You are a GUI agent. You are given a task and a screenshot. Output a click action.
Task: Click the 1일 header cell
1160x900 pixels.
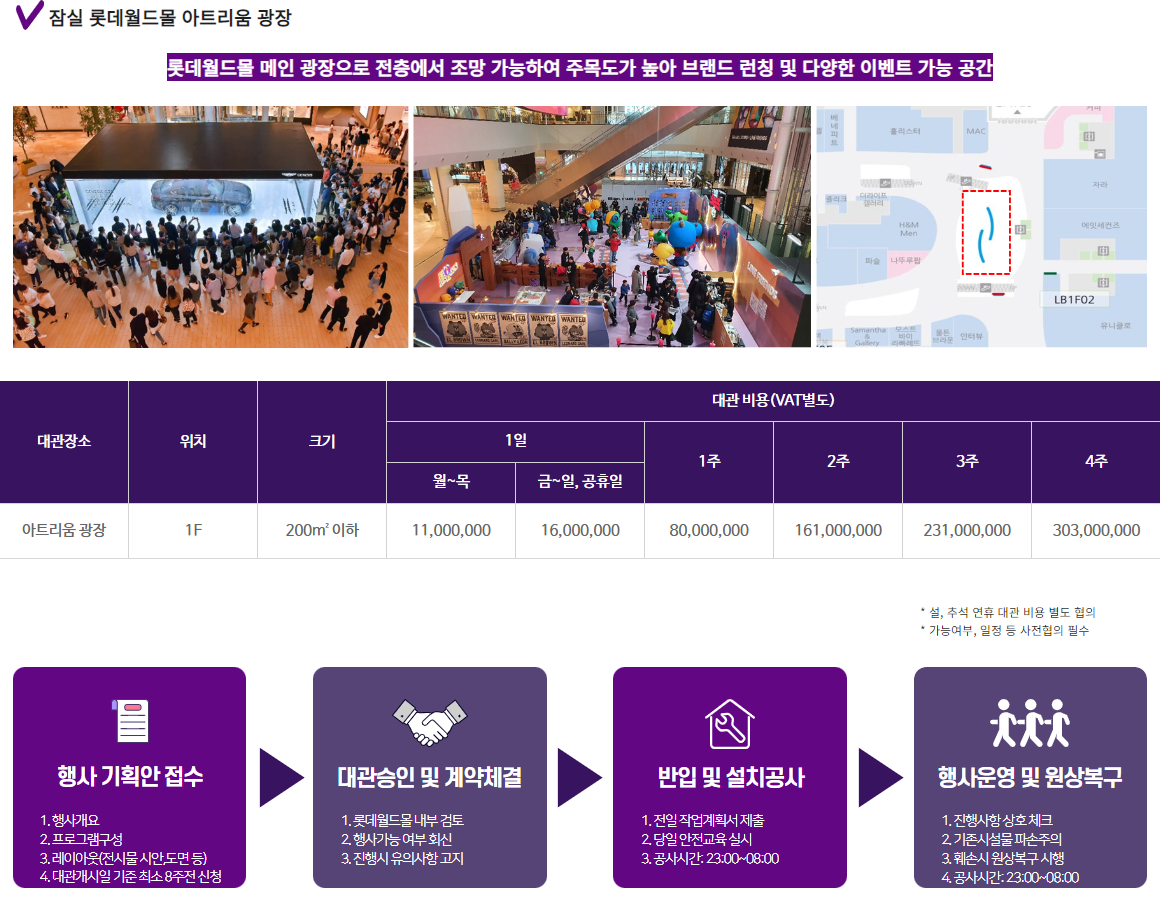(516, 441)
